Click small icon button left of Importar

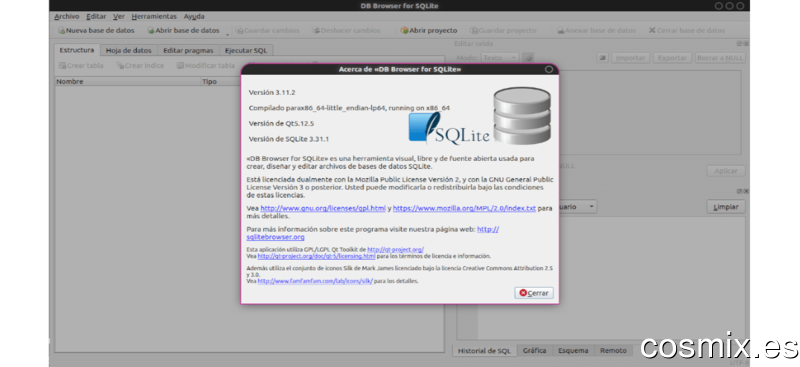coord(603,58)
